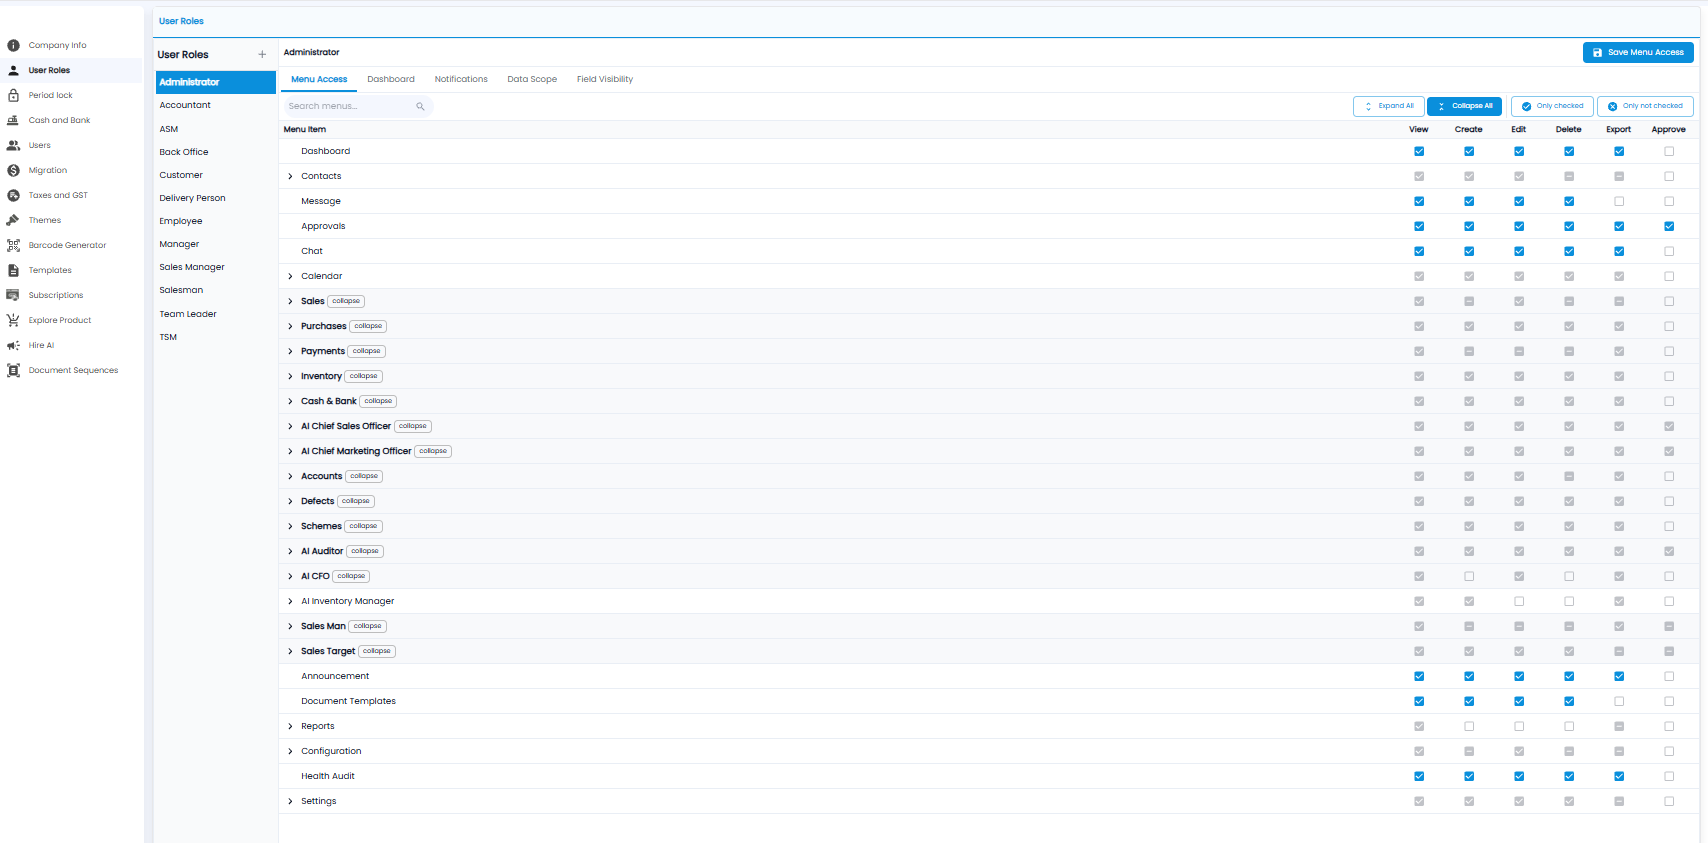Open Migration icon in sidebar
The height and width of the screenshot is (843, 1708).
tap(13, 170)
